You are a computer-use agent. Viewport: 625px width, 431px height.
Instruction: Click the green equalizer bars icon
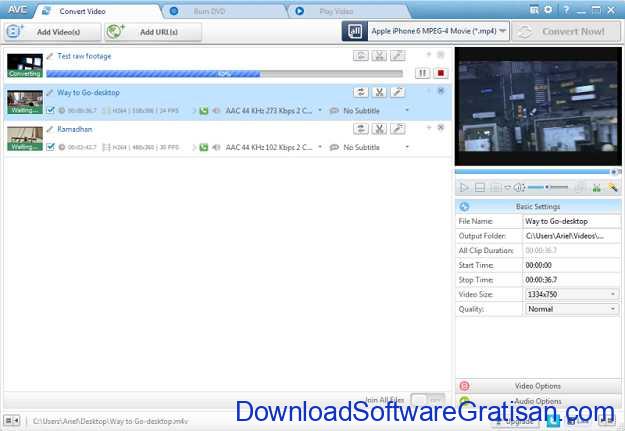pyautogui.click(x=596, y=187)
